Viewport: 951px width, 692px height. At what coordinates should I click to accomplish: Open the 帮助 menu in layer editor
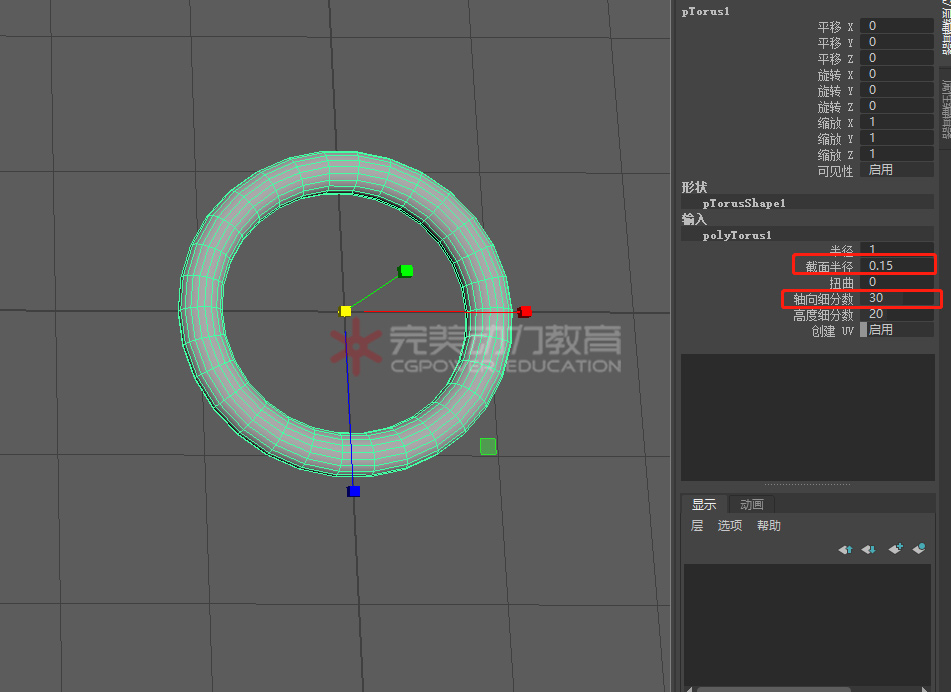(x=769, y=526)
